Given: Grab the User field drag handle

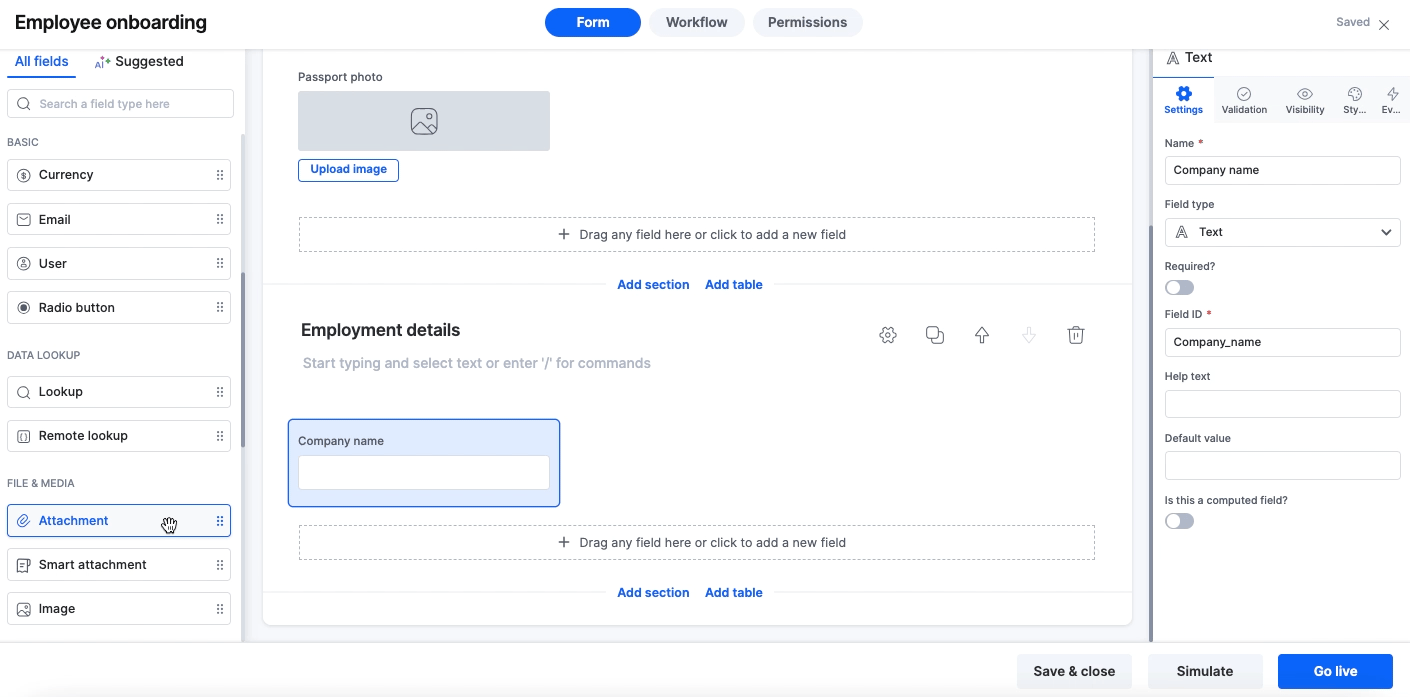Looking at the screenshot, I should pyautogui.click(x=220, y=264).
